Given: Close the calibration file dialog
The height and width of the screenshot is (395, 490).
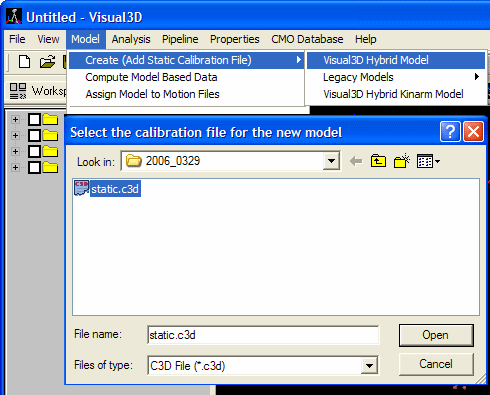Looking at the screenshot, I should point(473,132).
